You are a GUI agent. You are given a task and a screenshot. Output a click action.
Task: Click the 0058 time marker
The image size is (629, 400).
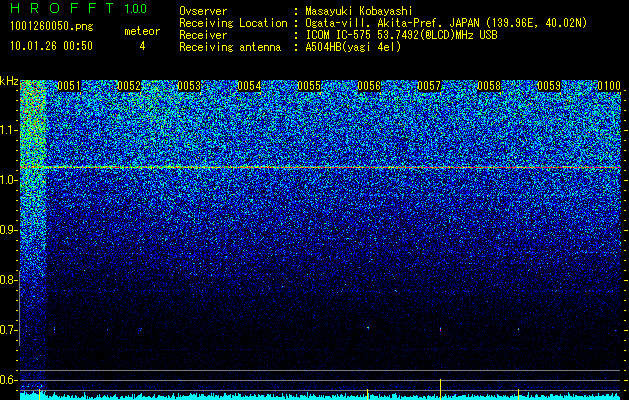pos(489,86)
